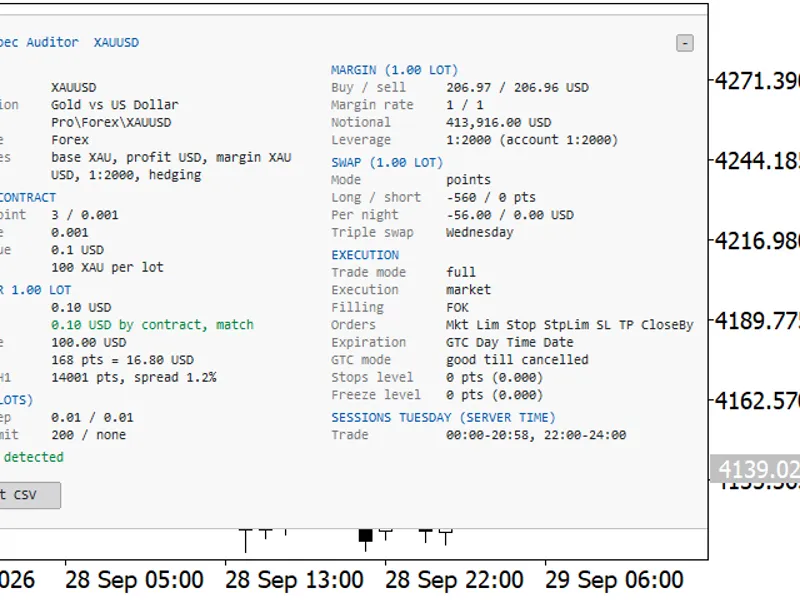This screenshot has height=600, width=800.
Task: Click the MARGIN (1.00 LOT) section heading
Action: tap(394, 70)
